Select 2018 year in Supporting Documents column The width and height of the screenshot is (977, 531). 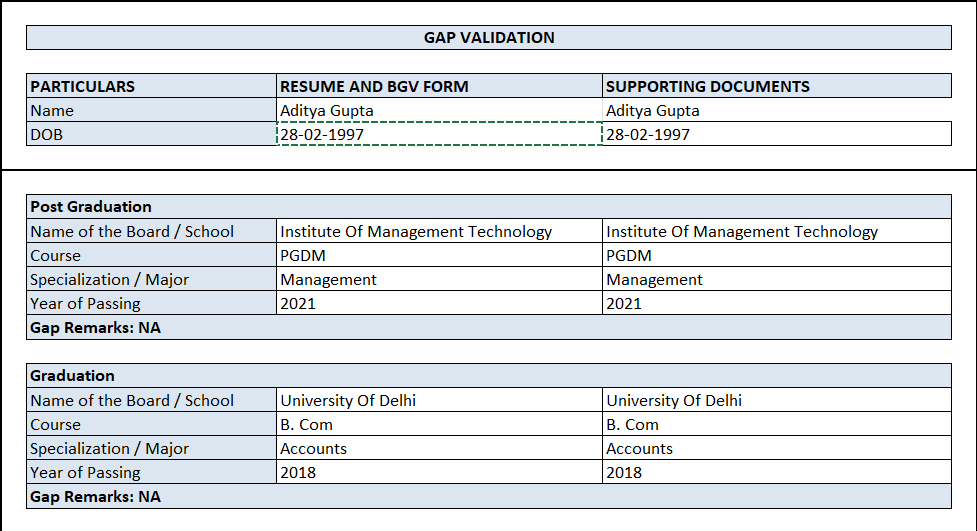pos(776,473)
